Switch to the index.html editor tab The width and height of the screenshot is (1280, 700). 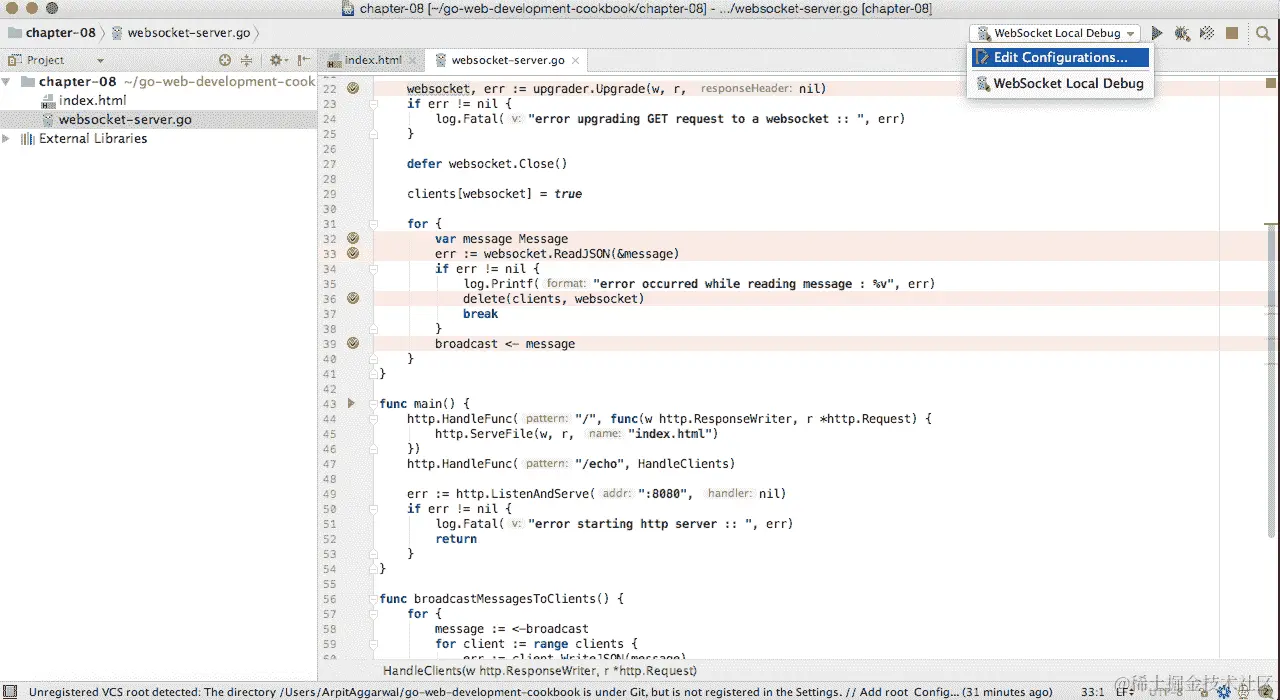[372, 60]
